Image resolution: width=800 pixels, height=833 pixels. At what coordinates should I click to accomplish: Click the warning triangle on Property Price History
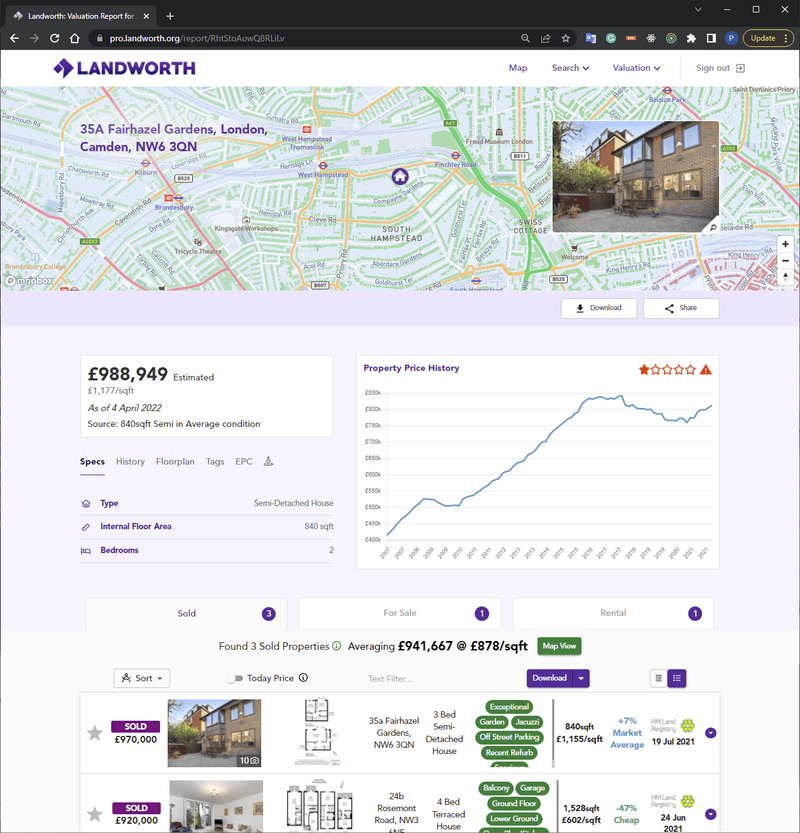[x=708, y=369]
